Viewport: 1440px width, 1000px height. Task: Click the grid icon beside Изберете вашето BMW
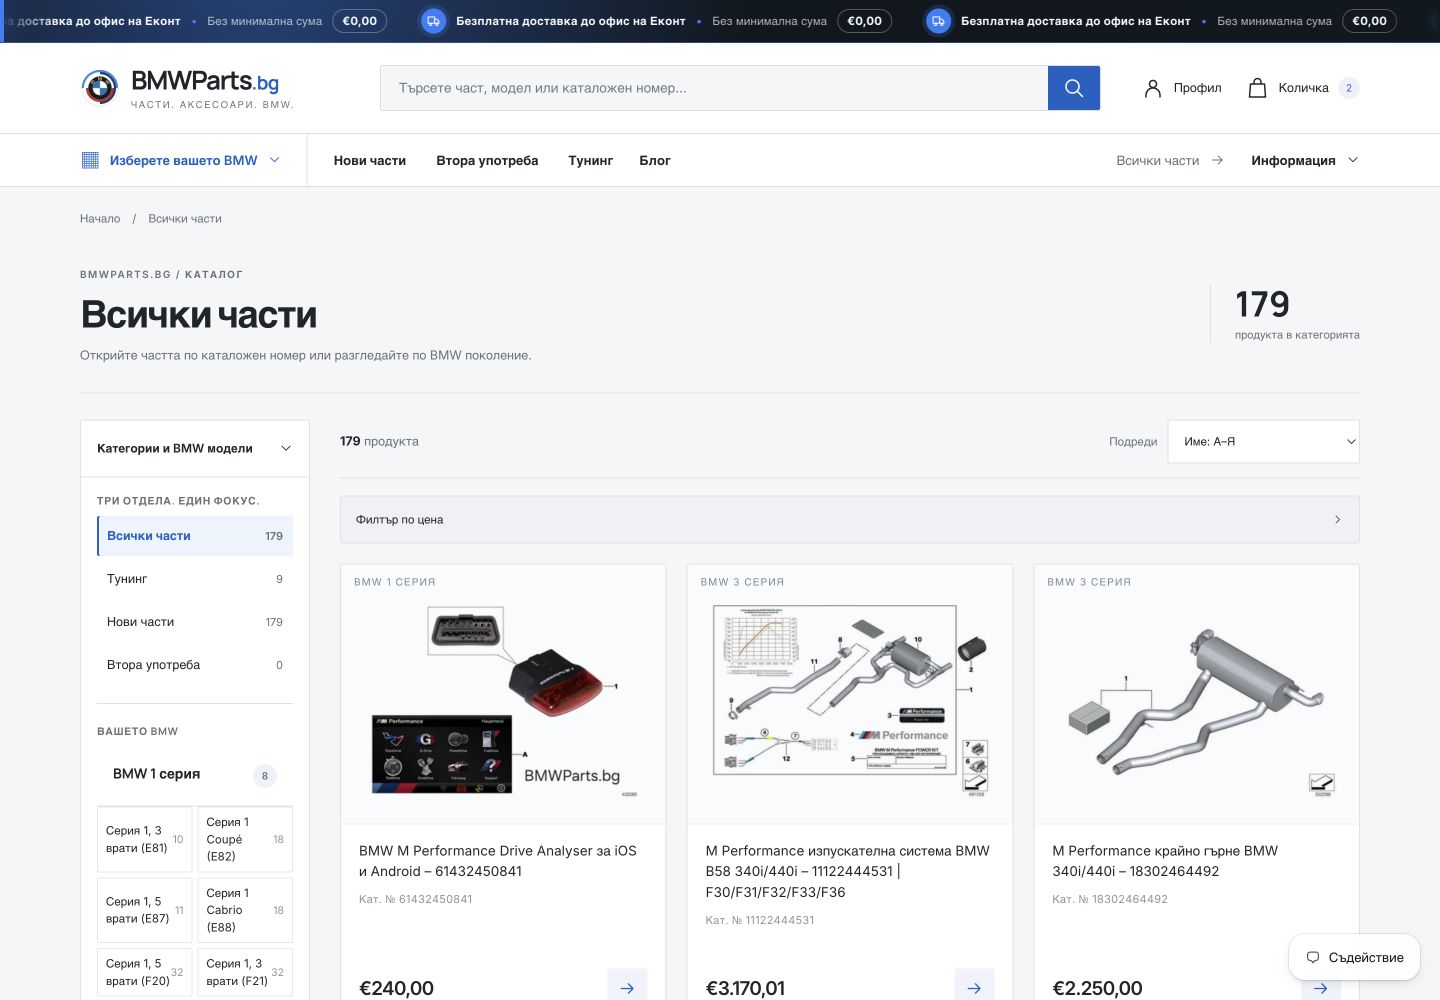click(90, 160)
